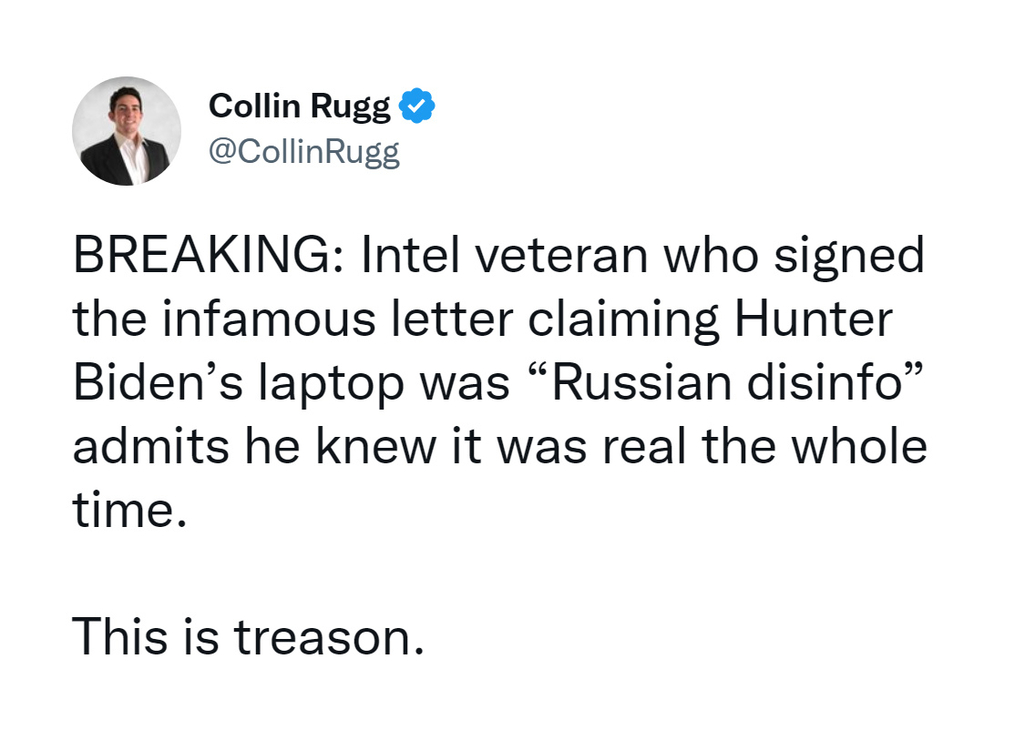This screenshot has width=1015, height=740.
Task: Click the word "time." ending the paragraph
Action: tap(129, 510)
